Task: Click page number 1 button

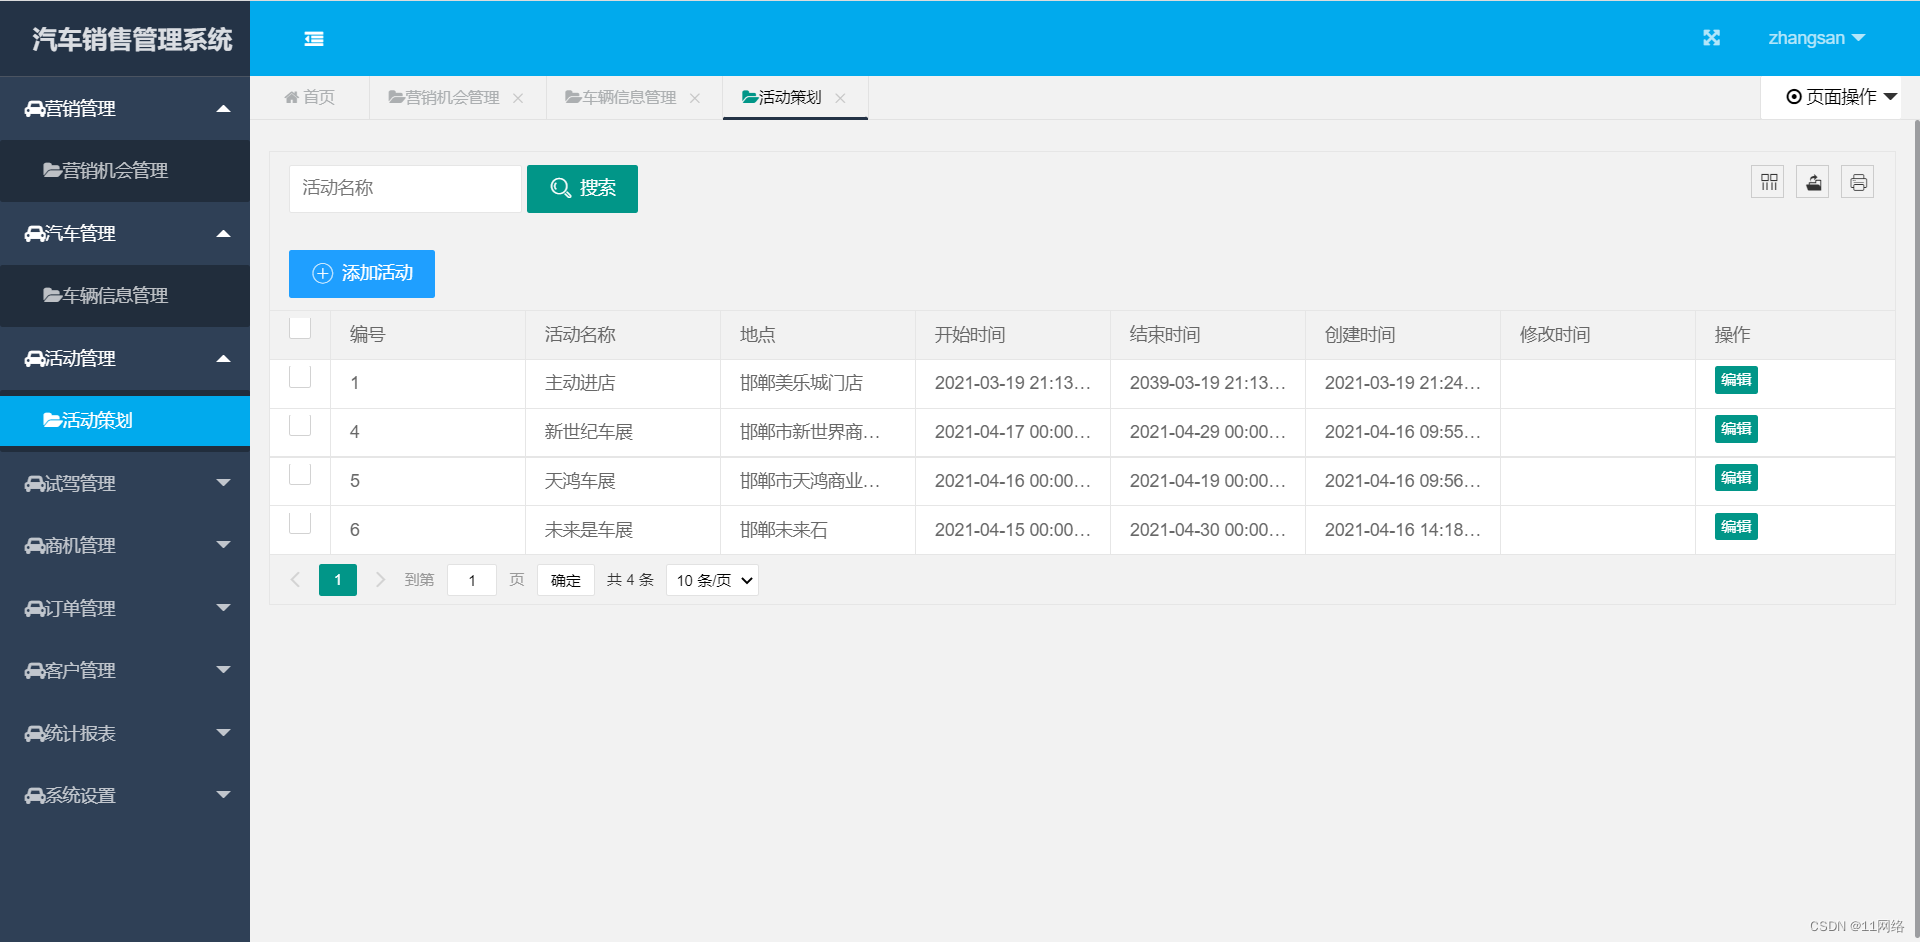Action: click(338, 580)
